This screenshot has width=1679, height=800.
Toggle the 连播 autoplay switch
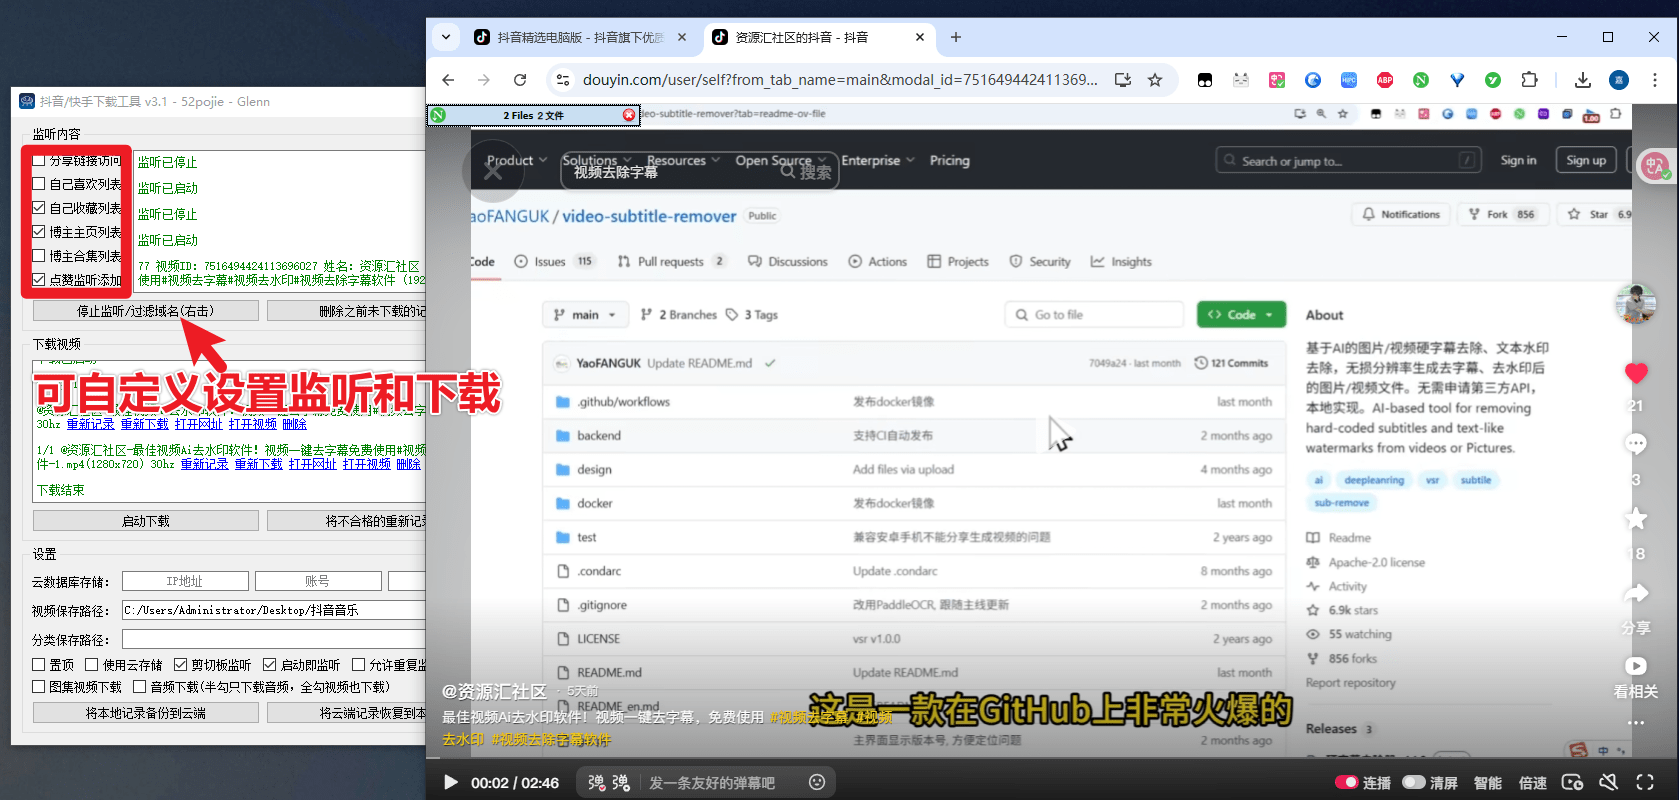pyautogui.click(x=1346, y=782)
